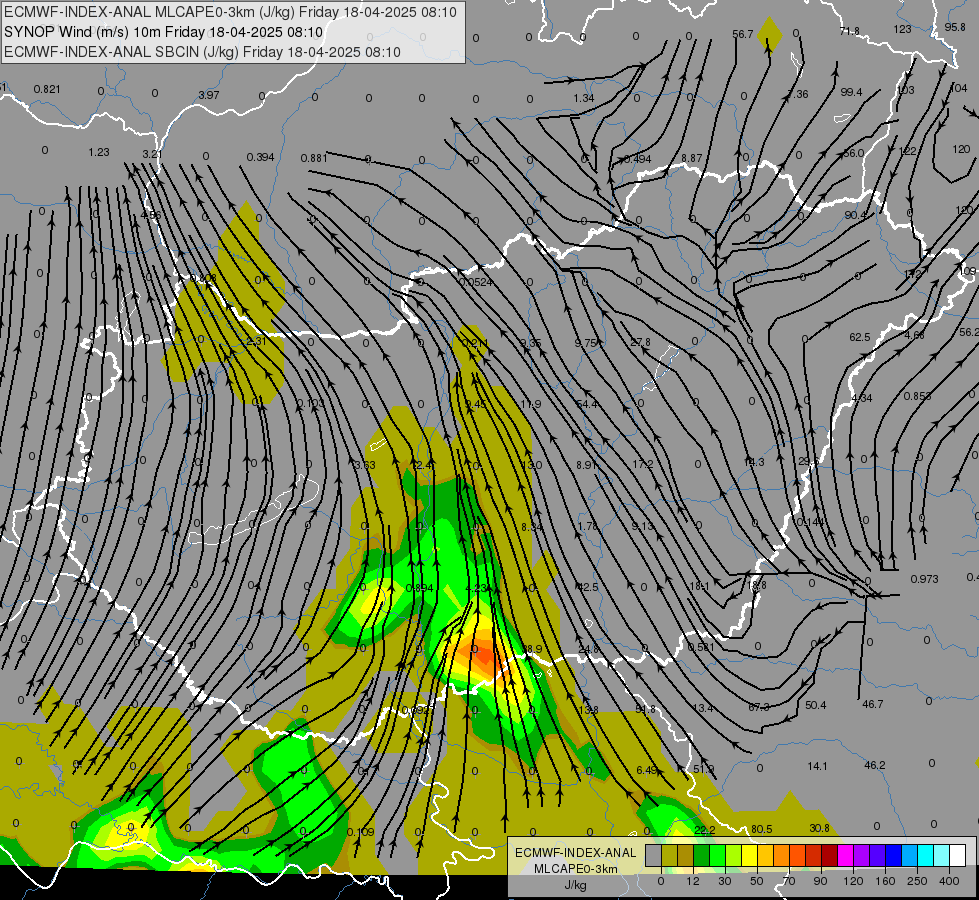Click the map value 90.4

(x=855, y=215)
